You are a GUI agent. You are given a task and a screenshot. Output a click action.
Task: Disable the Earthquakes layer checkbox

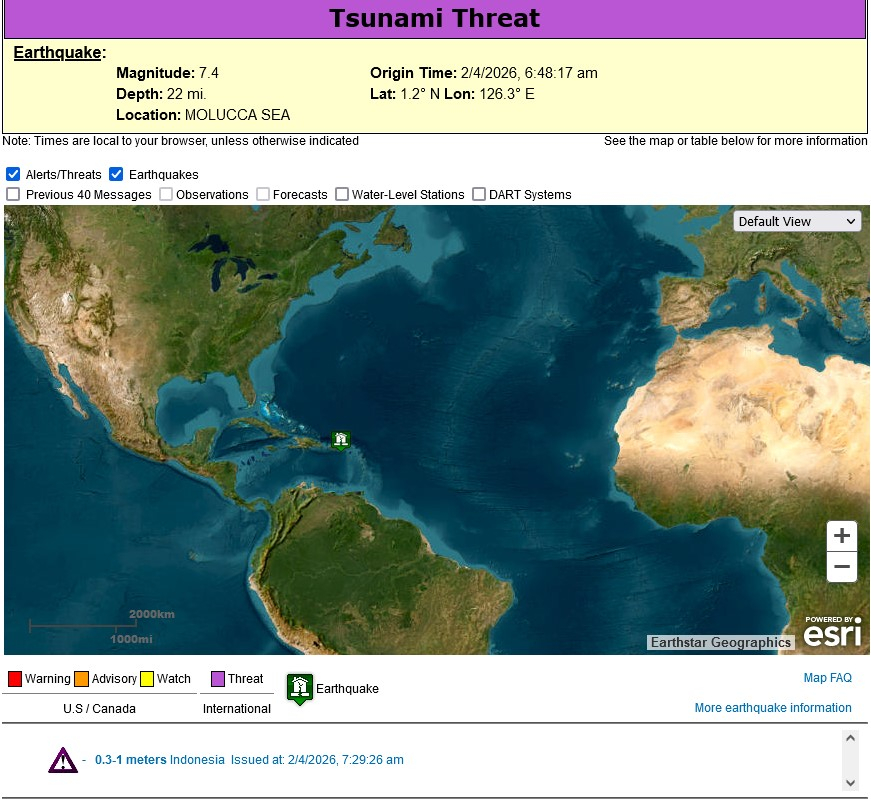click(116, 174)
